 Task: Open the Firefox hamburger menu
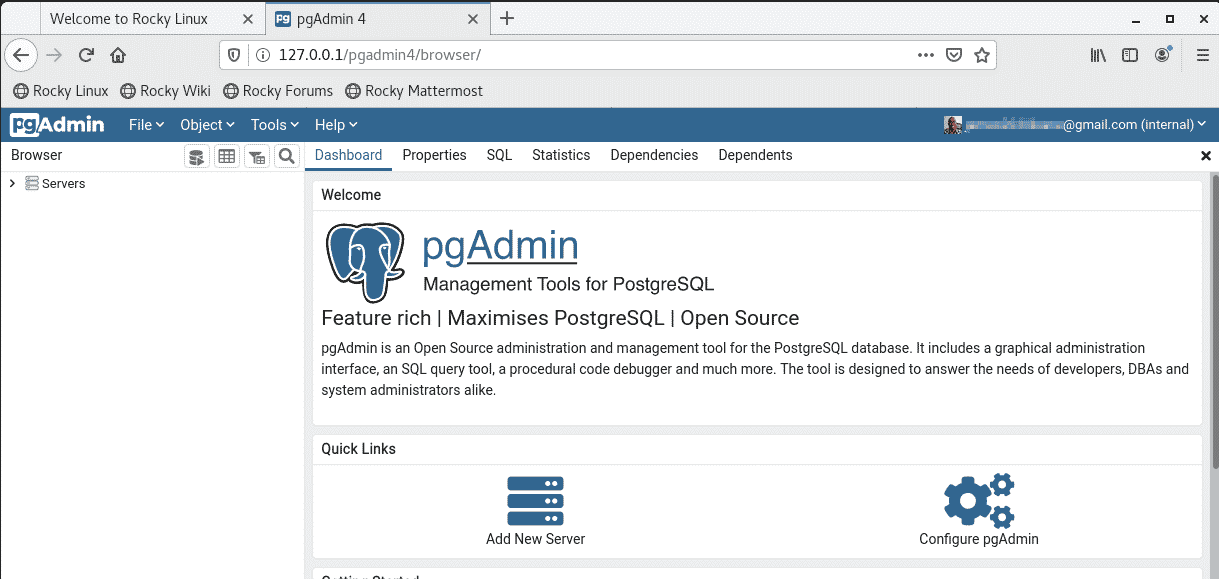tap(1203, 56)
